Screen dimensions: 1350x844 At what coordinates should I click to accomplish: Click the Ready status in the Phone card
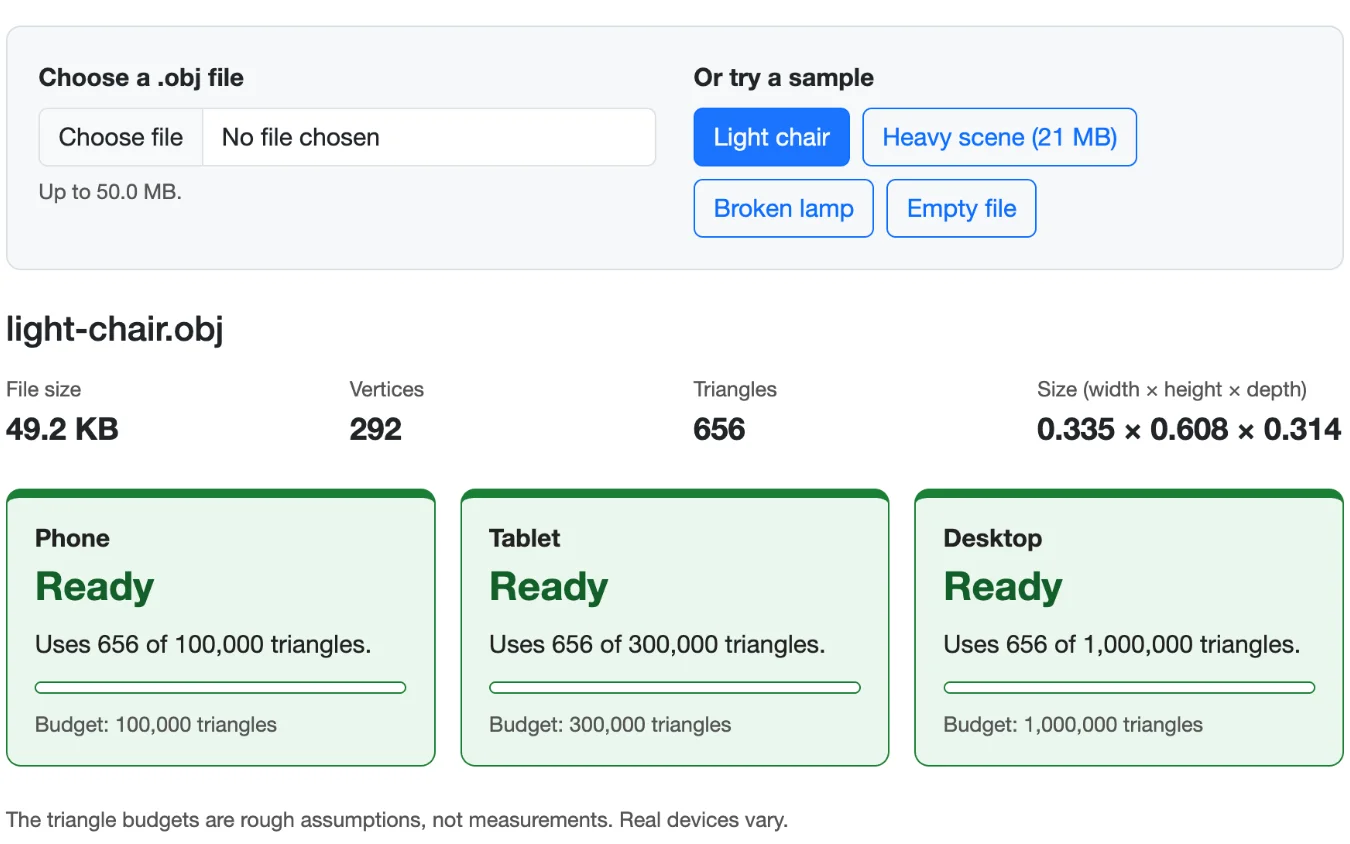pos(94,587)
